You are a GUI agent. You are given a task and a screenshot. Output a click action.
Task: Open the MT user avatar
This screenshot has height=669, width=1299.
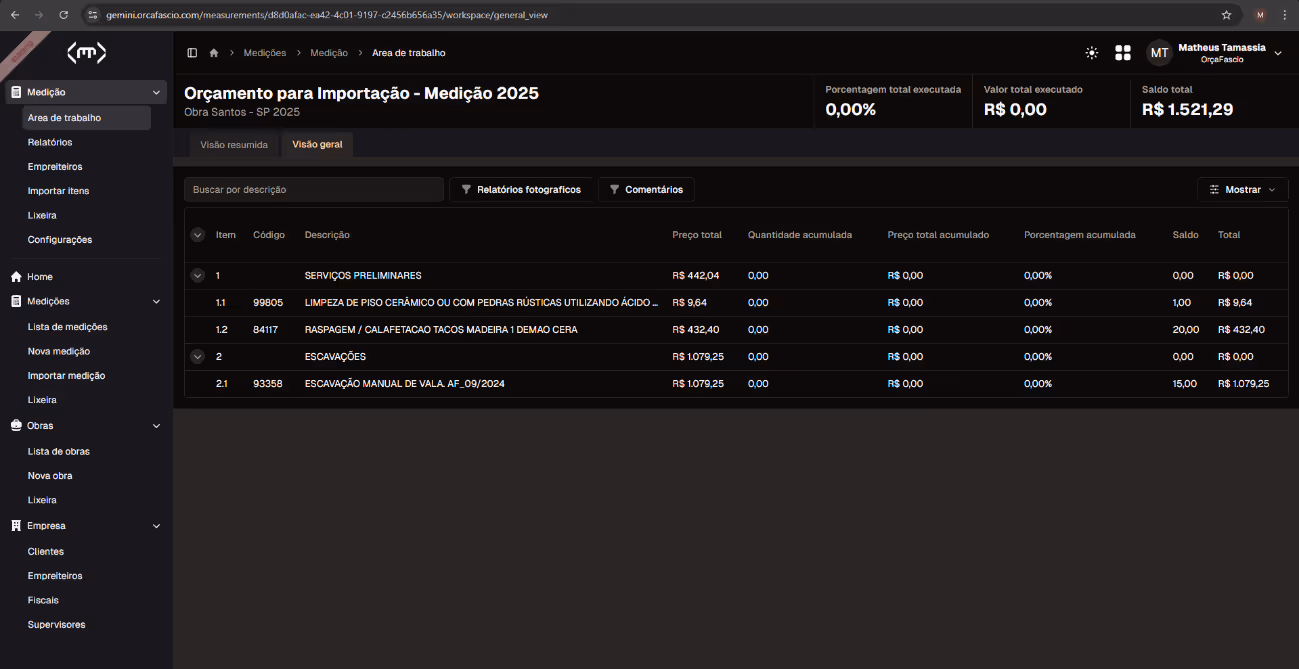click(1160, 53)
